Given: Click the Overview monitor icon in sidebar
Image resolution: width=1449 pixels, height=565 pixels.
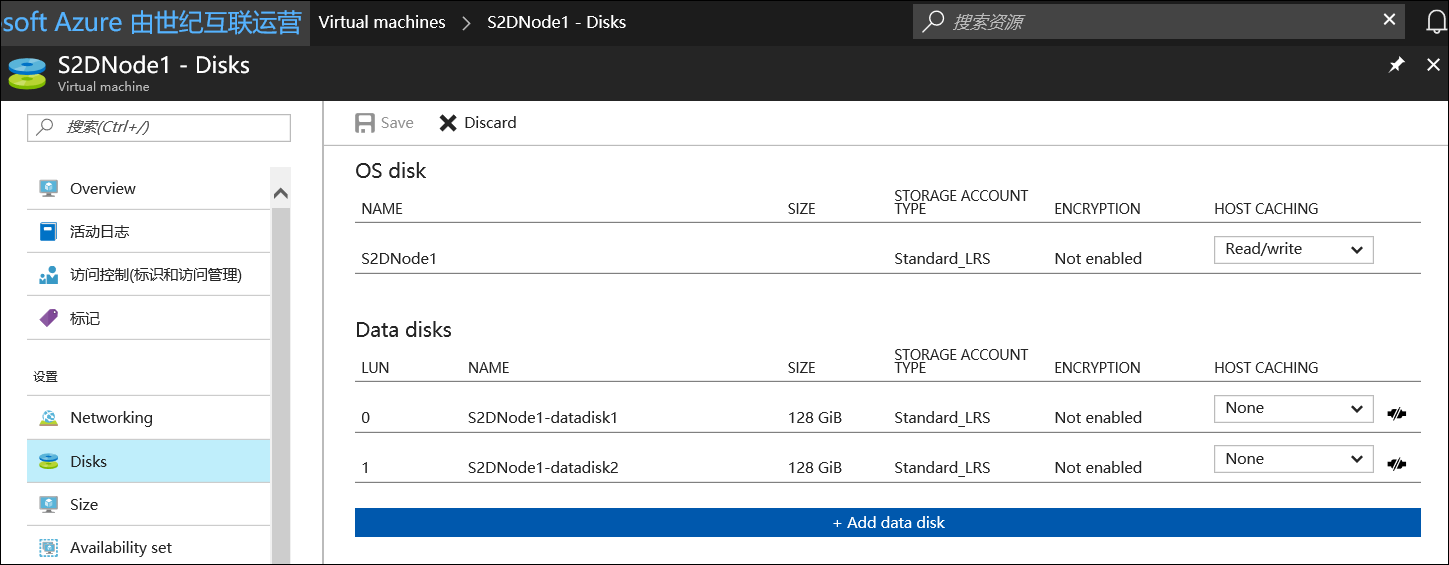Looking at the screenshot, I should (x=48, y=188).
